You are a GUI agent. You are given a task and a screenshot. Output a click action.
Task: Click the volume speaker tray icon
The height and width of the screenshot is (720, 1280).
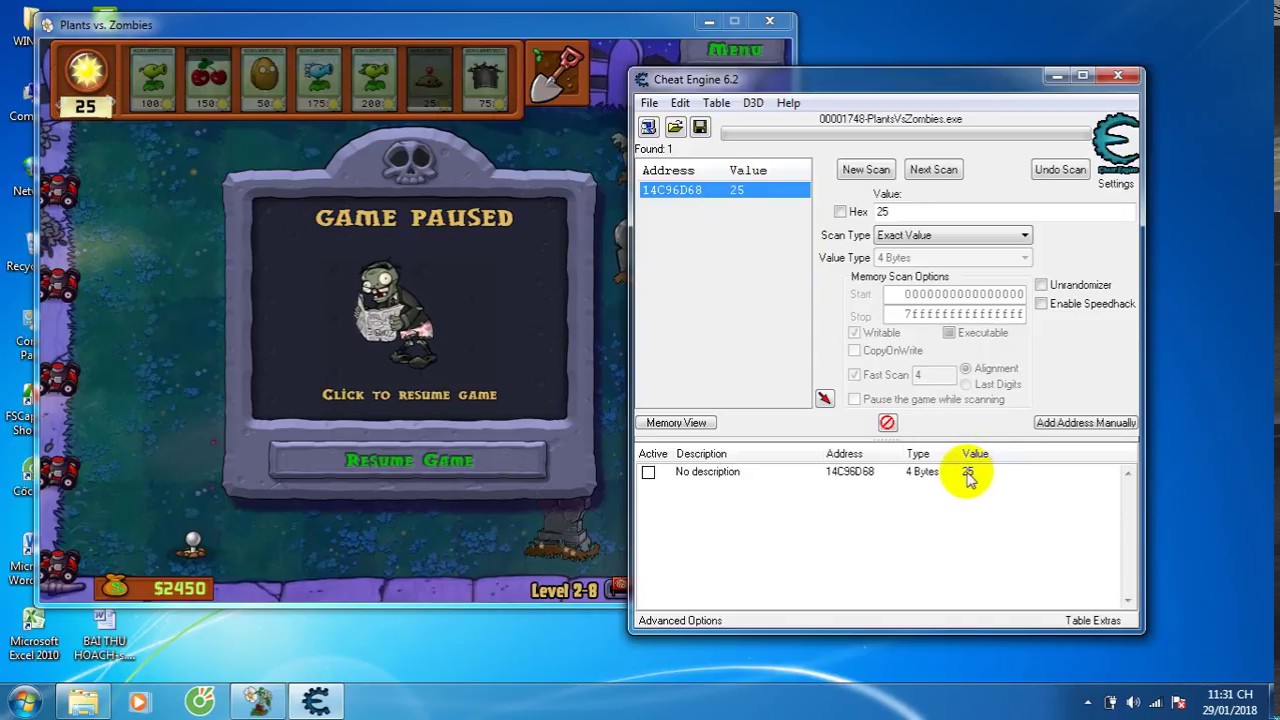tap(1132, 702)
